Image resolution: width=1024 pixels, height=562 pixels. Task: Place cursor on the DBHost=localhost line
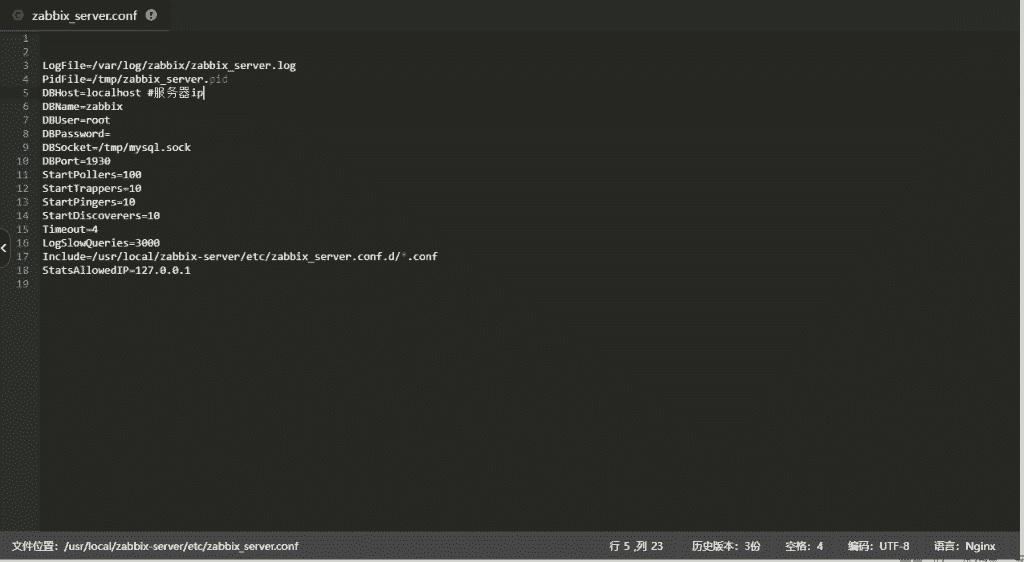(x=123, y=93)
